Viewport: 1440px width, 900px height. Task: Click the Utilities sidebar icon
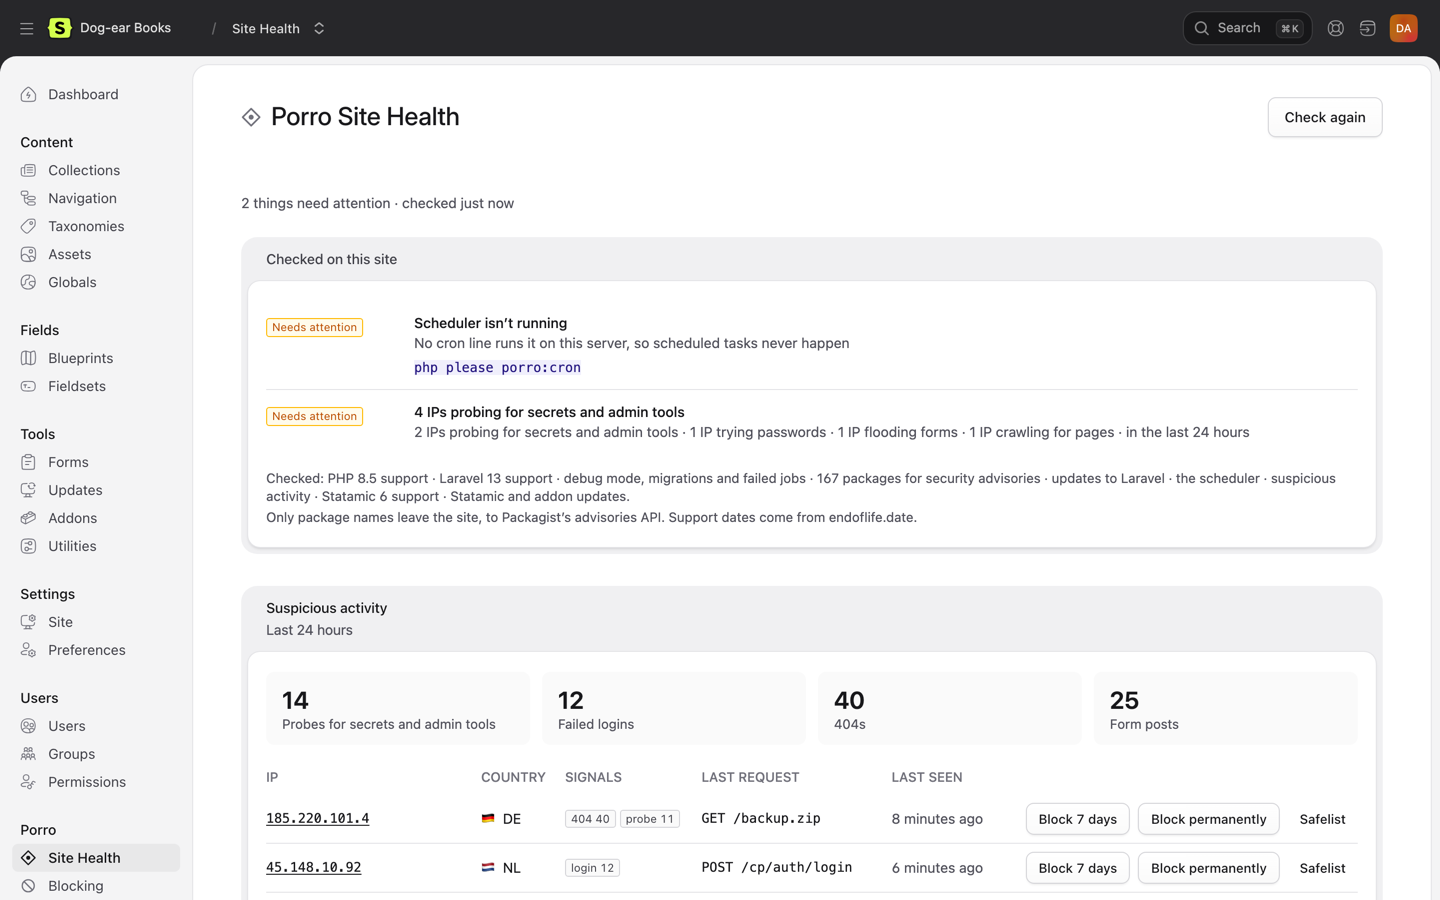pyautogui.click(x=28, y=547)
